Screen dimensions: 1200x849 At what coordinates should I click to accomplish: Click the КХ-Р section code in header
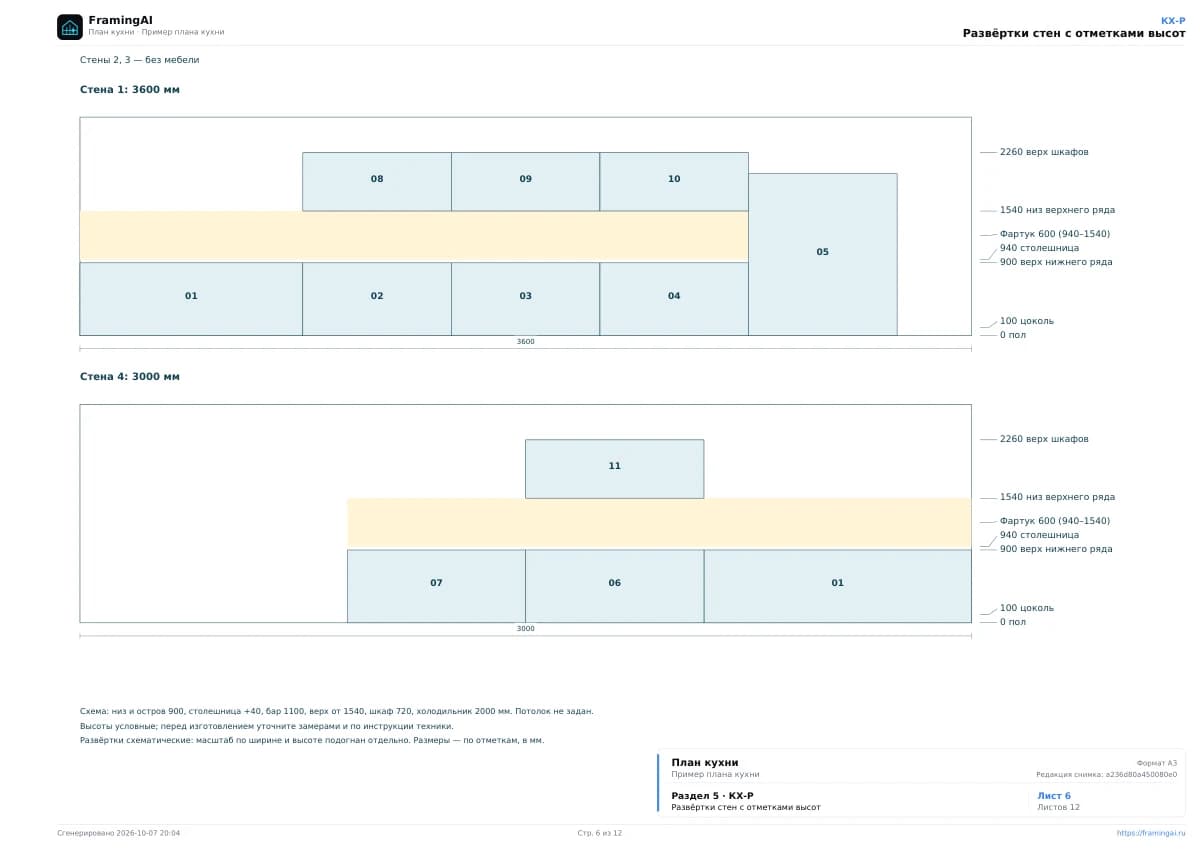(1173, 20)
